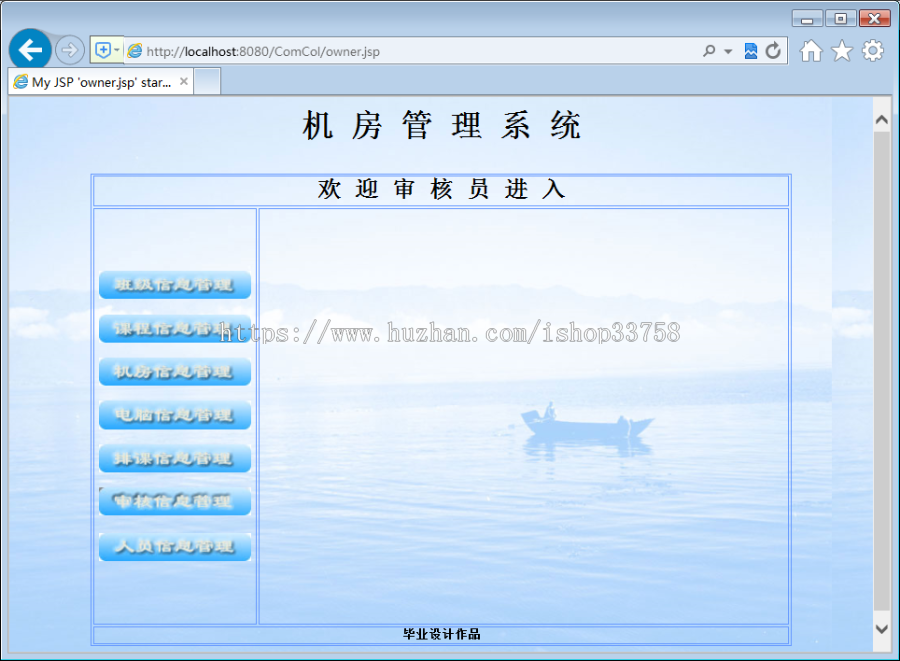This screenshot has height=661, width=900.
Task: Open 人员信息管理 (Personnel Info Management)
Action: (174, 547)
